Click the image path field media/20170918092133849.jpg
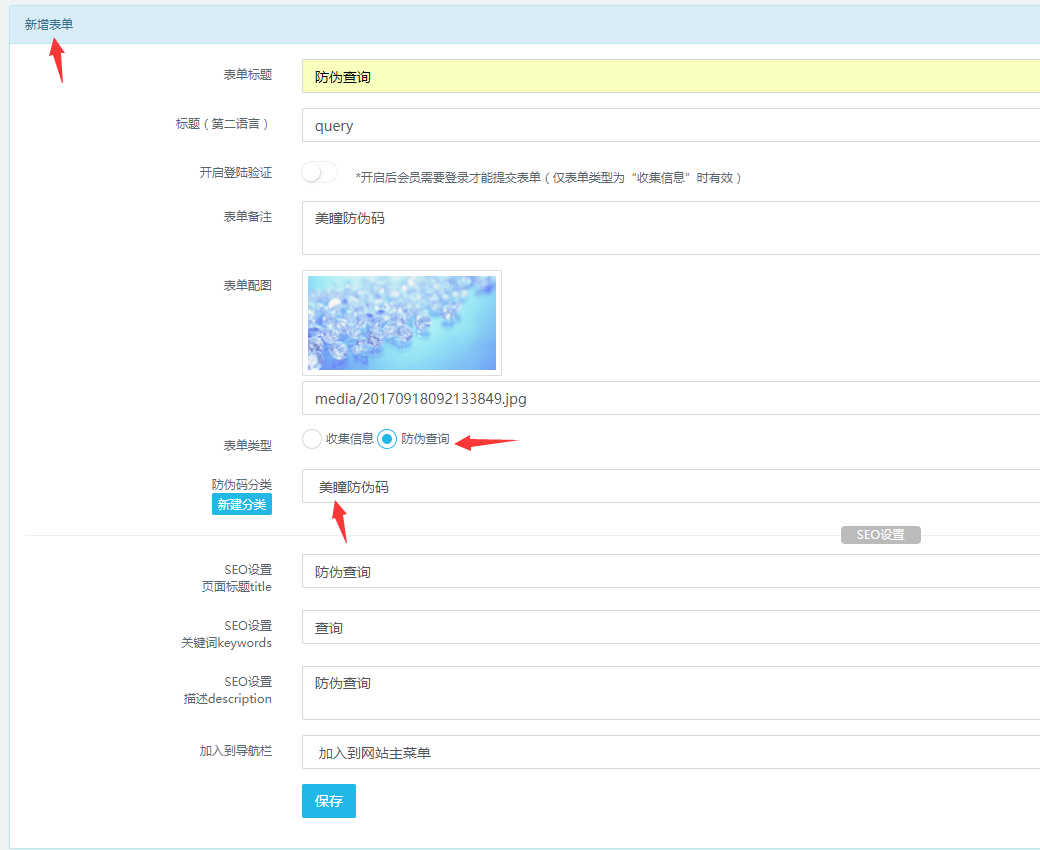1040x850 pixels. pyautogui.click(x=670, y=398)
